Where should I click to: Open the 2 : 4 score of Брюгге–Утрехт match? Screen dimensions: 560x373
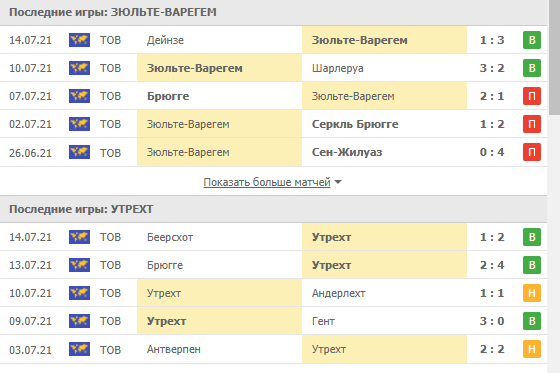[x=492, y=265]
